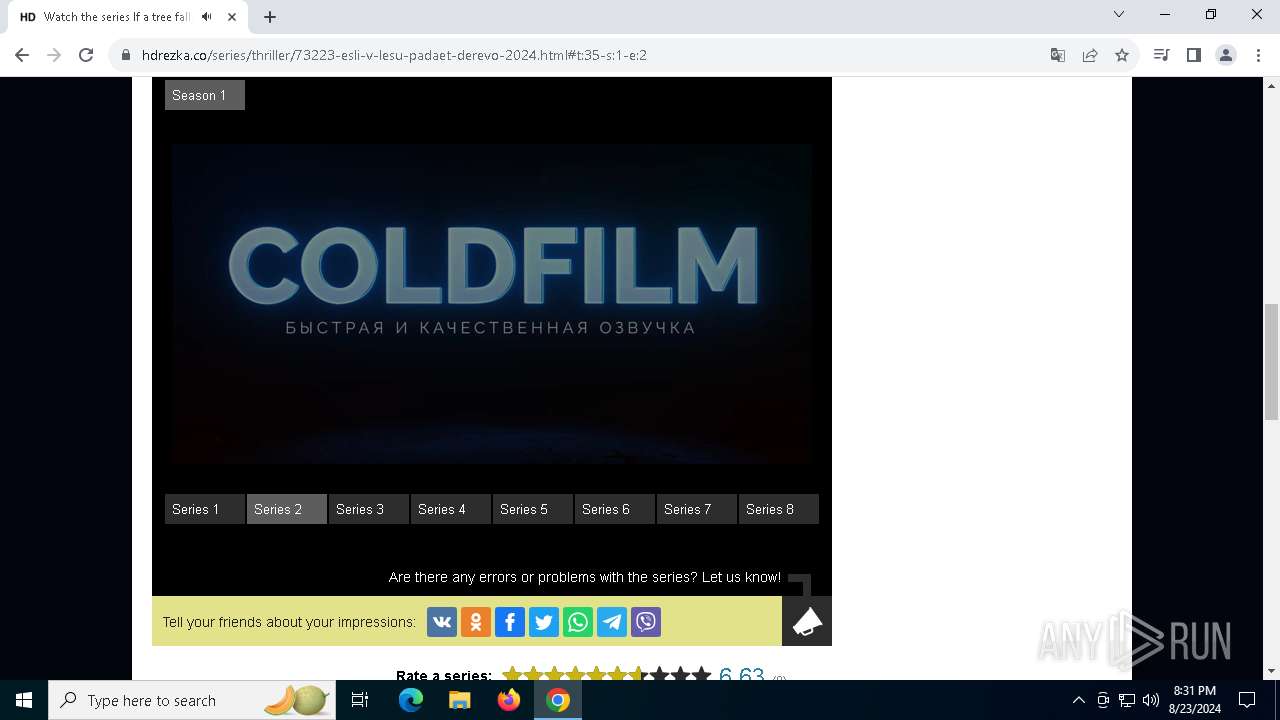1280x720 pixels.
Task: Share via WhatsApp icon
Action: coord(578,622)
